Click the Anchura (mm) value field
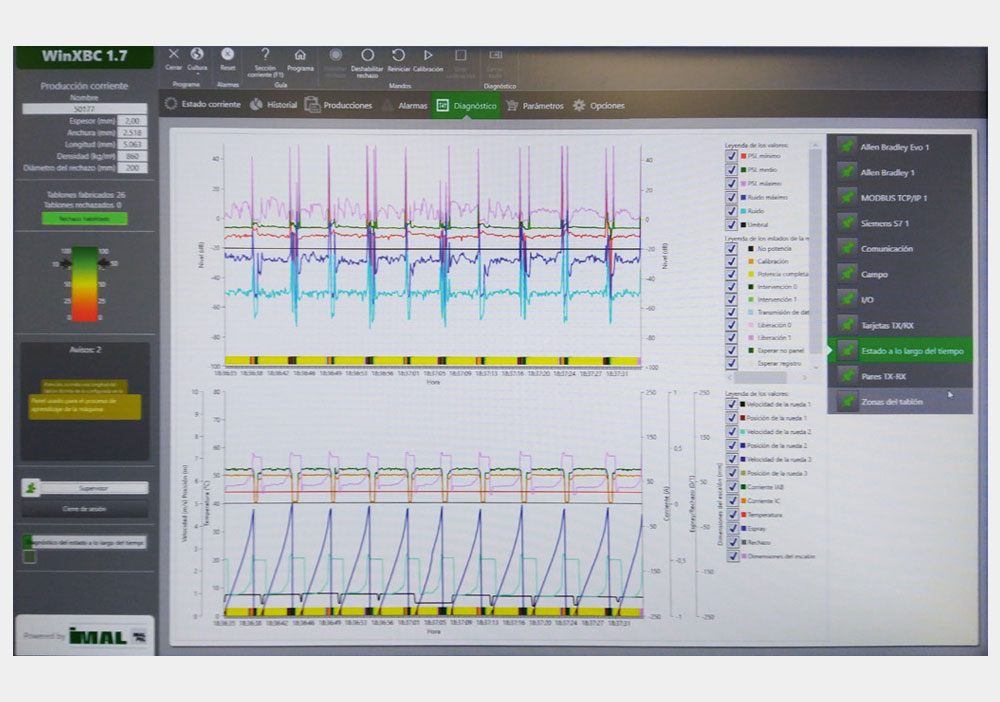The image size is (1000, 702). click(x=132, y=133)
